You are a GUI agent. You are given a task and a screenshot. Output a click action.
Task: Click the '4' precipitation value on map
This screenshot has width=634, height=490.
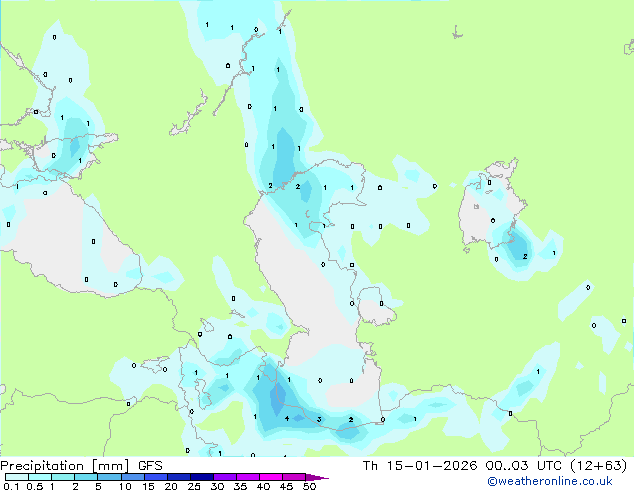click(x=287, y=418)
